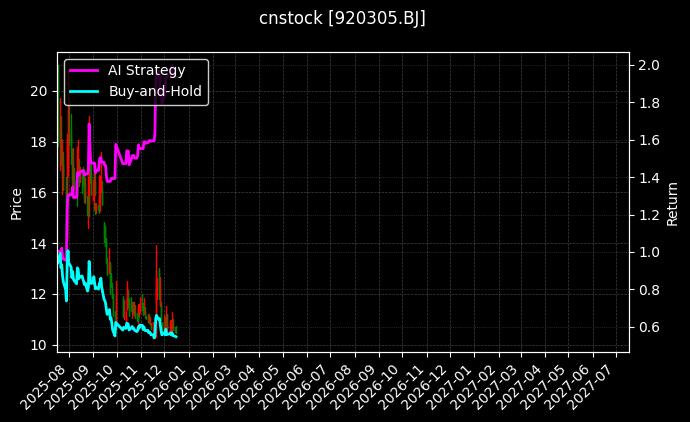The height and width of the screenshot is (422, 690).
Task: Click the 12 price tick label
Action: tap(38, 294)
